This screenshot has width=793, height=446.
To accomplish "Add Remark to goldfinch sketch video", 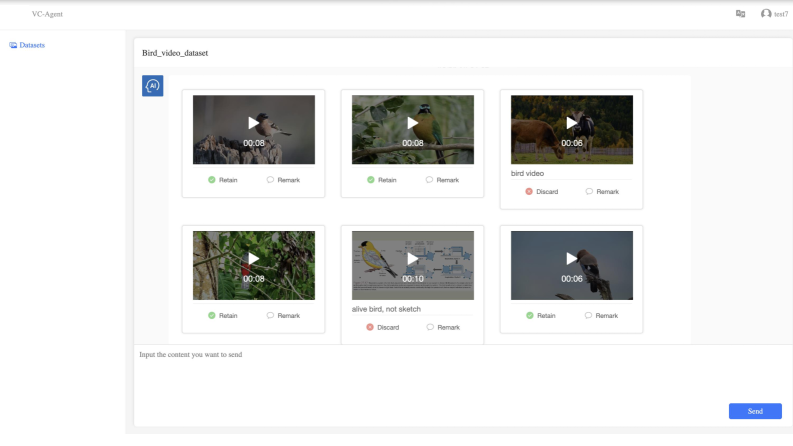I will [x=443, y=328].
